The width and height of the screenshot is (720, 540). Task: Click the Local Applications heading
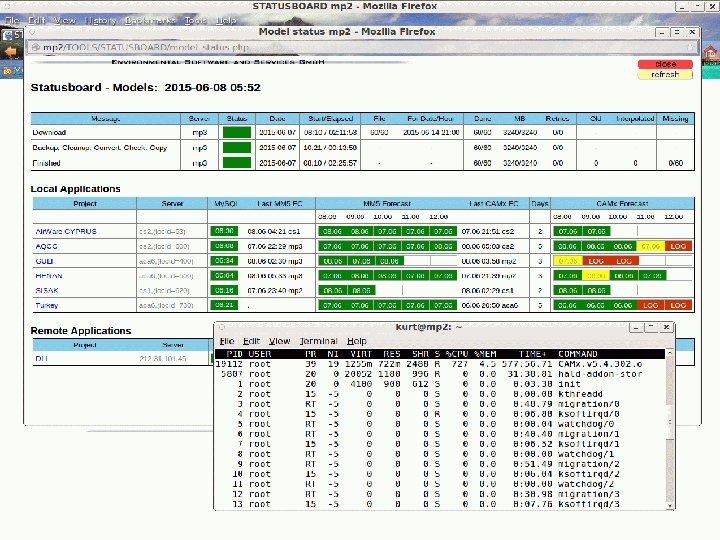(x=75, y=189)
